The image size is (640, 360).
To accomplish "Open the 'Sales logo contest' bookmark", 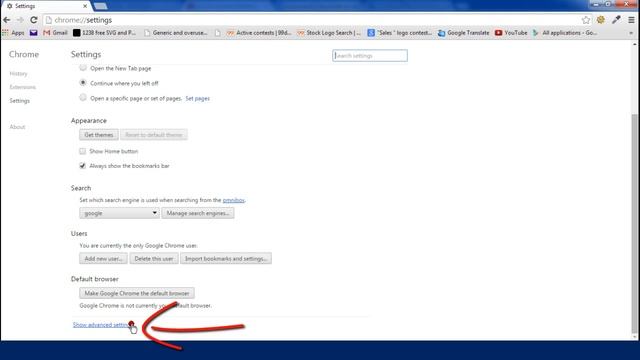I will pyautogui.click(x=400, y=33).
